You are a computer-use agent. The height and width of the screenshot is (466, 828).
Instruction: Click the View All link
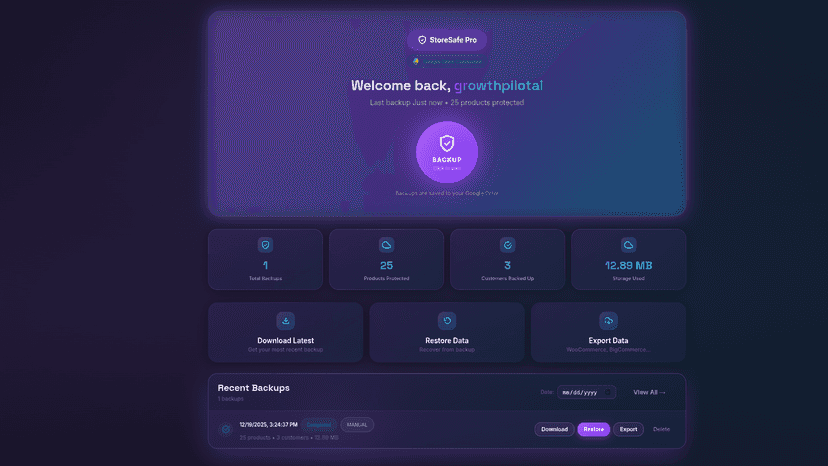(x=649, y=392)
